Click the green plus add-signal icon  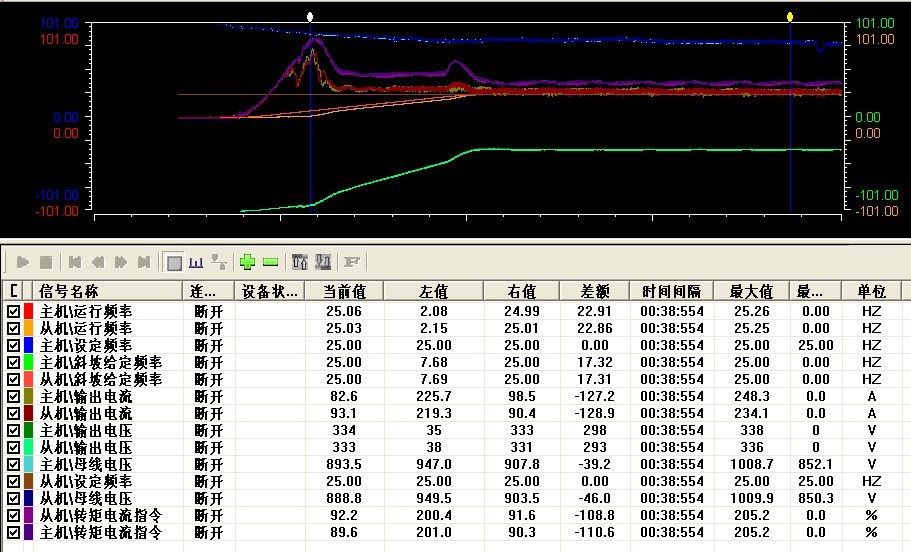click(x=247, y=262)
